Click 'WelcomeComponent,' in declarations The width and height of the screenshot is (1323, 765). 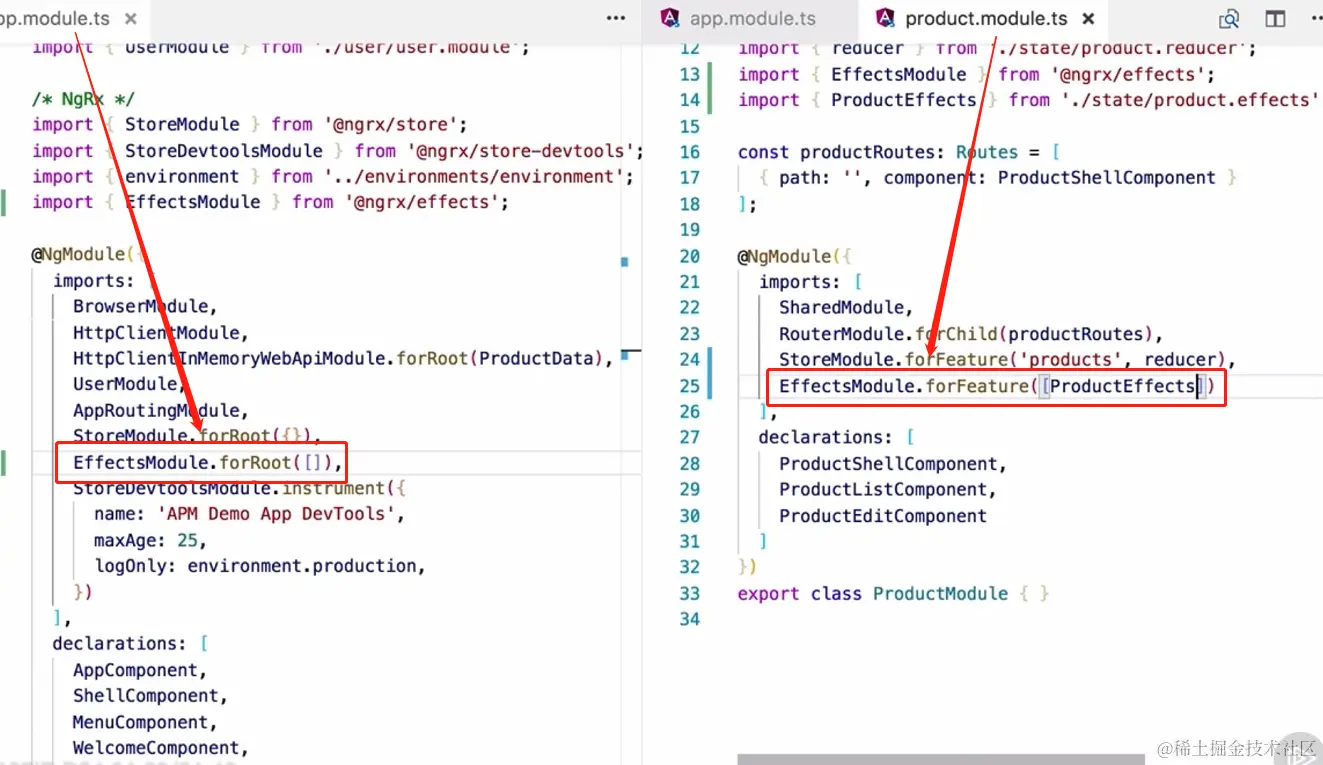pos(161,749)
